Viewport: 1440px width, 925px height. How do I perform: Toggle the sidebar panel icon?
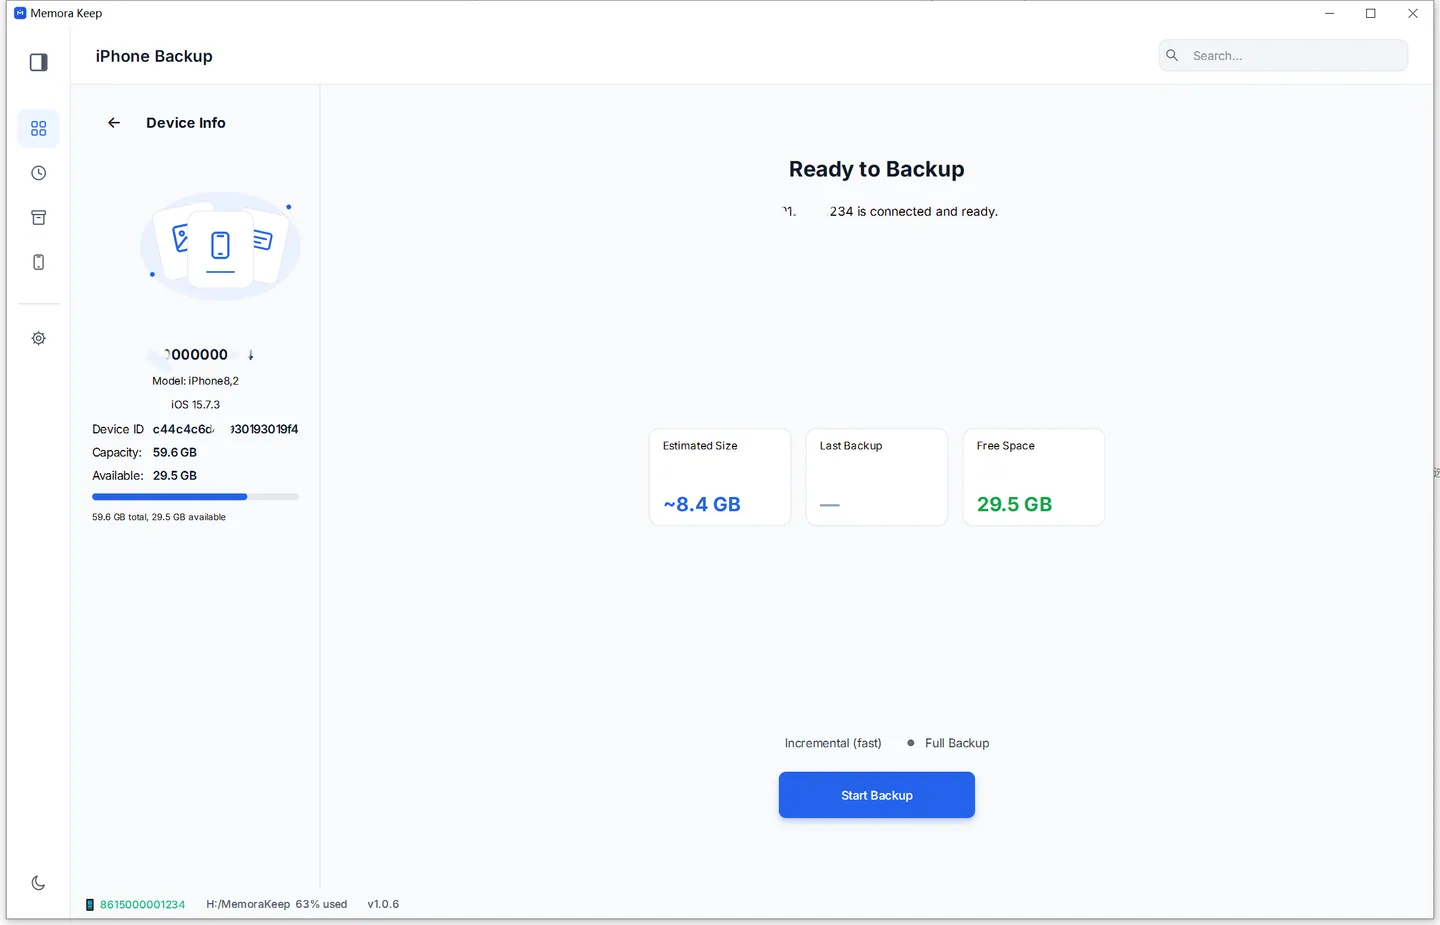(39, 62)
